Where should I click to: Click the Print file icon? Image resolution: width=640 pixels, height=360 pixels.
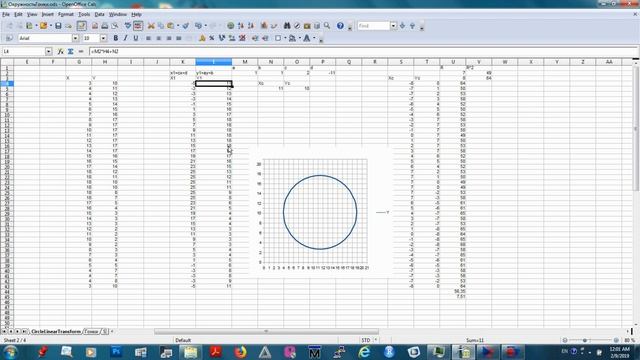pos(105,26)
